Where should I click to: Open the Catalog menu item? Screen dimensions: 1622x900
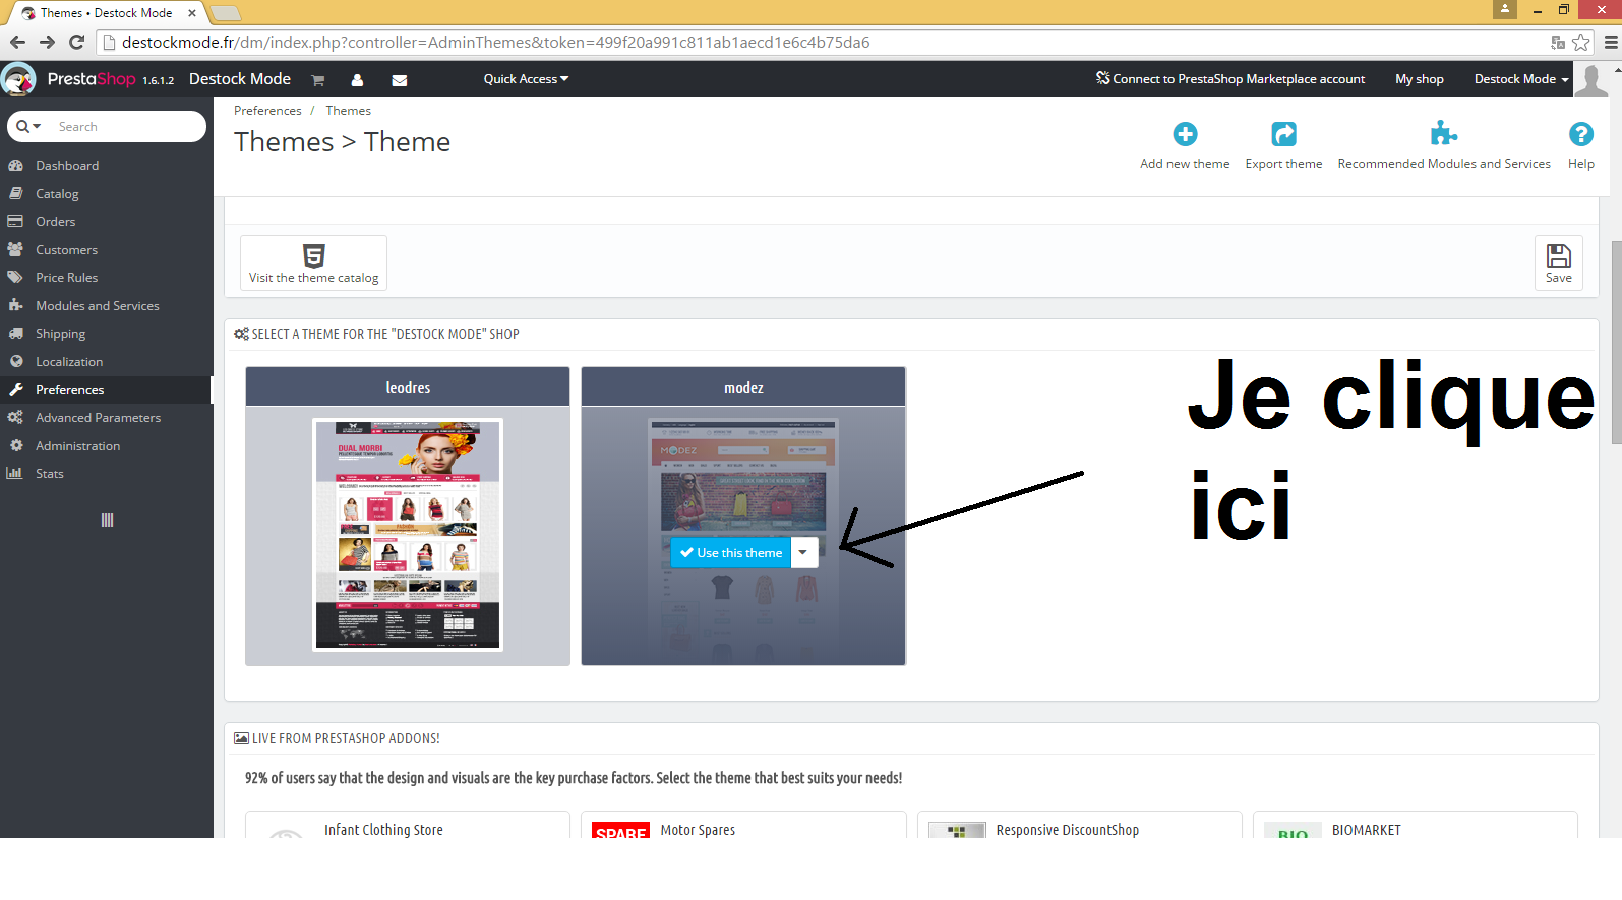pyautogui.click(x=57, y=194)
